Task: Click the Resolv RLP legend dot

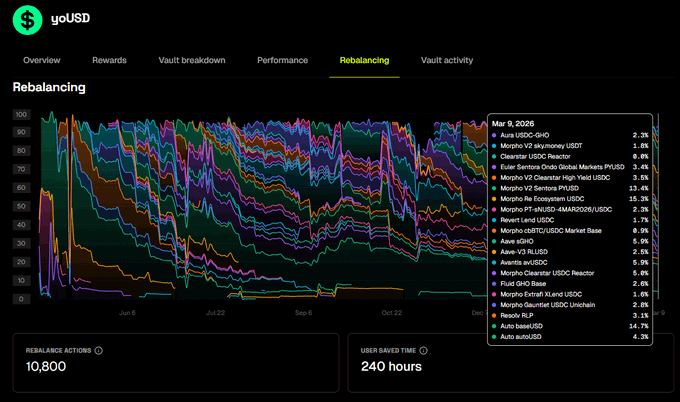Action: tap(495, 316)
